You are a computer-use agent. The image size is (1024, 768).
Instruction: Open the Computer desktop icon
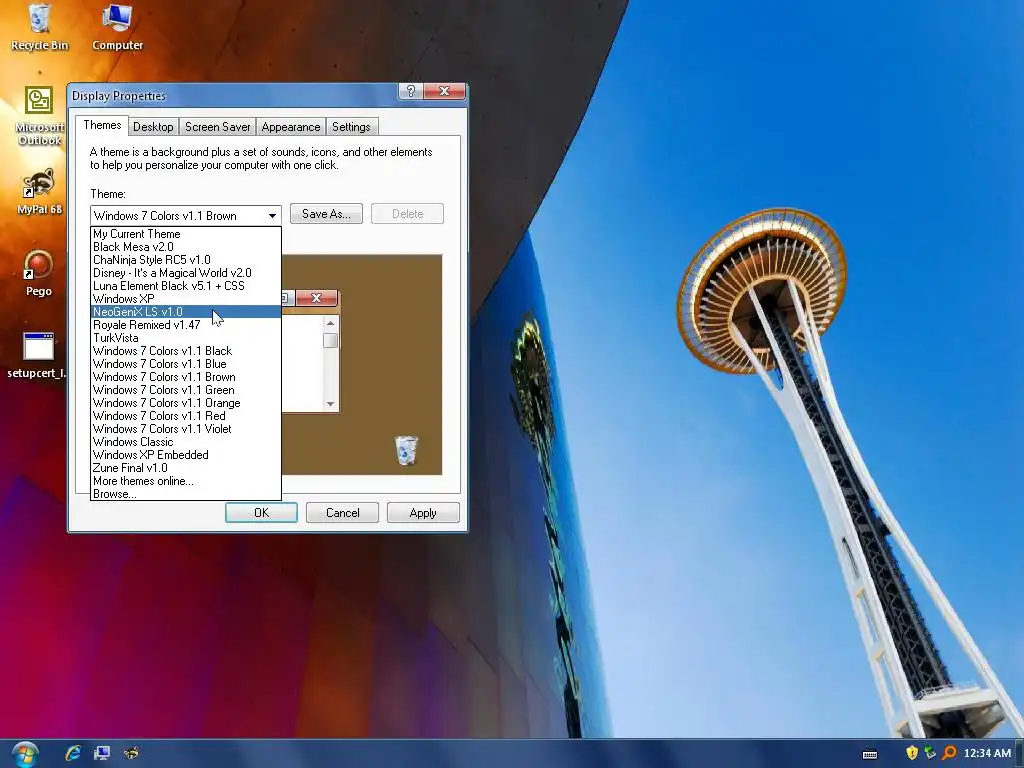[x=117, y=27]
